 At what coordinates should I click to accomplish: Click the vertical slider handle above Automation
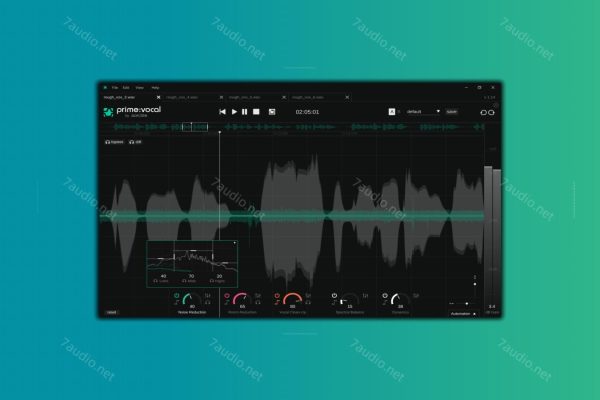(475, 284)
